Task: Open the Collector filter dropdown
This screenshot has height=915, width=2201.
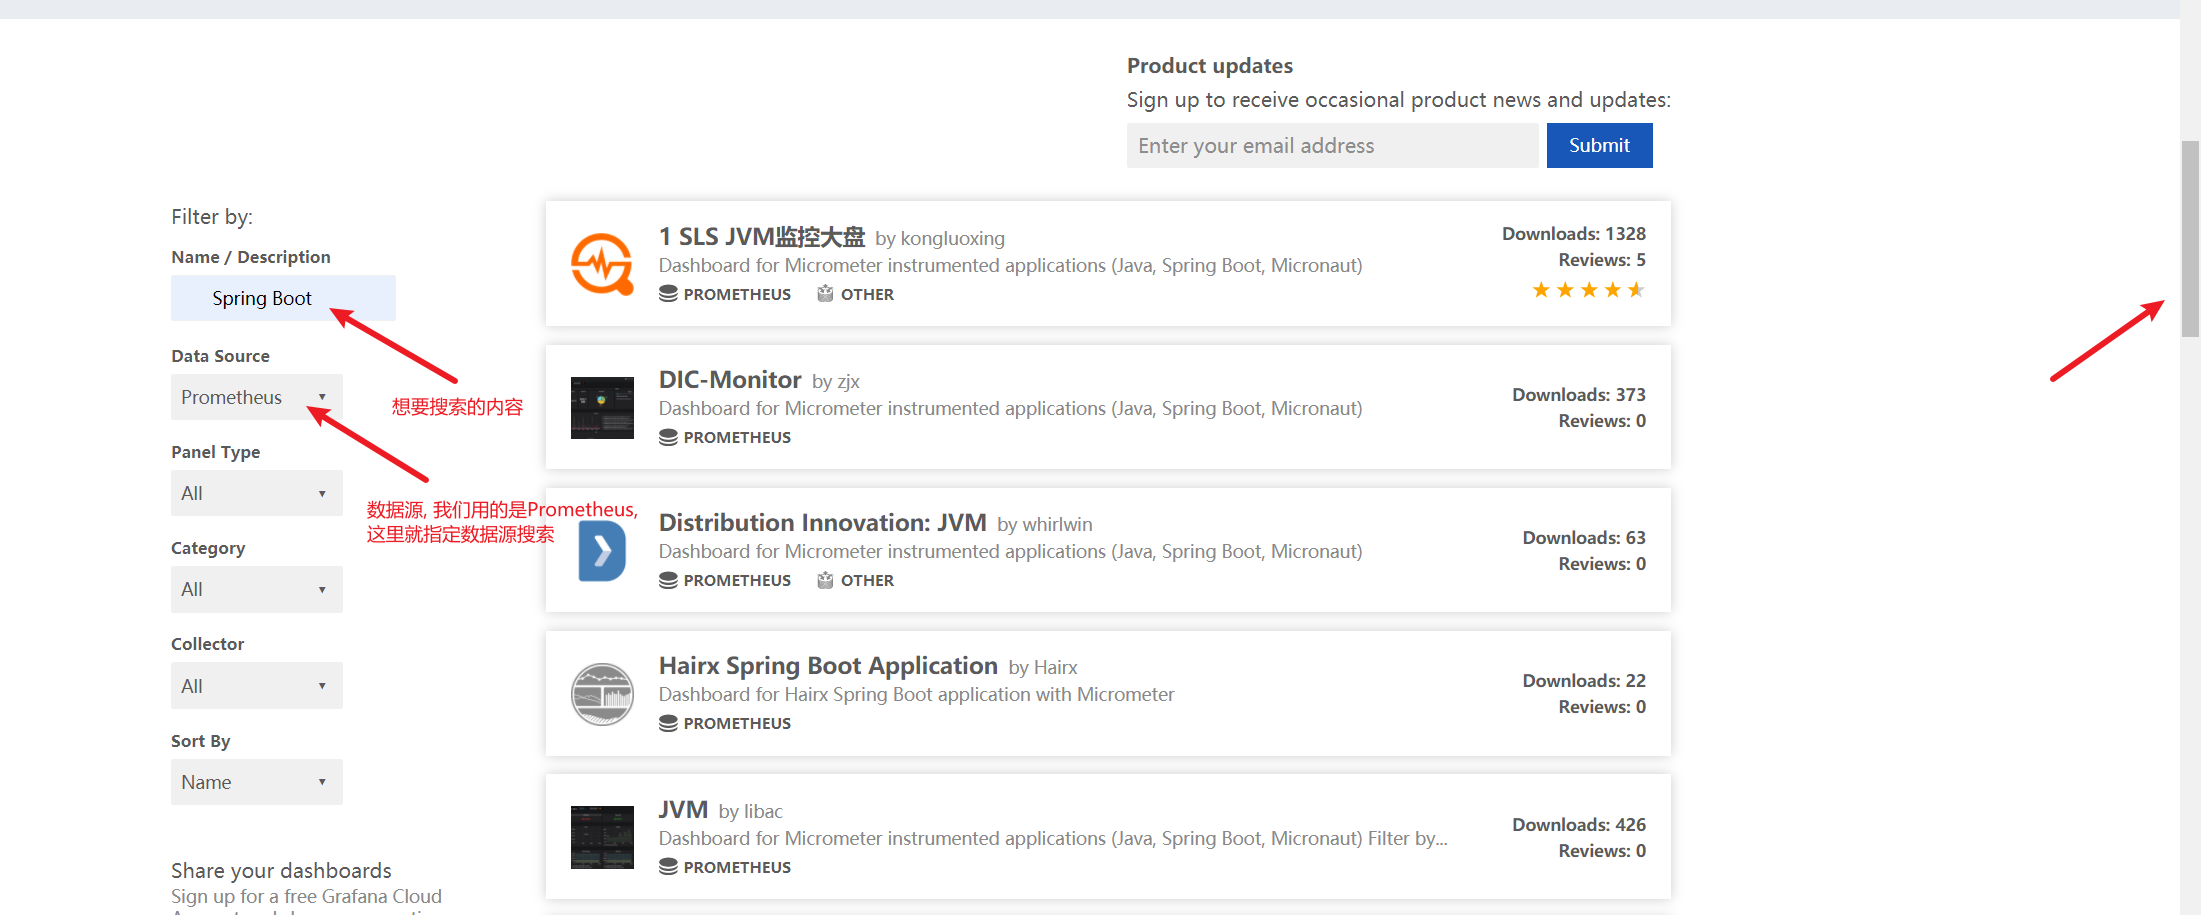Action: 256,685
